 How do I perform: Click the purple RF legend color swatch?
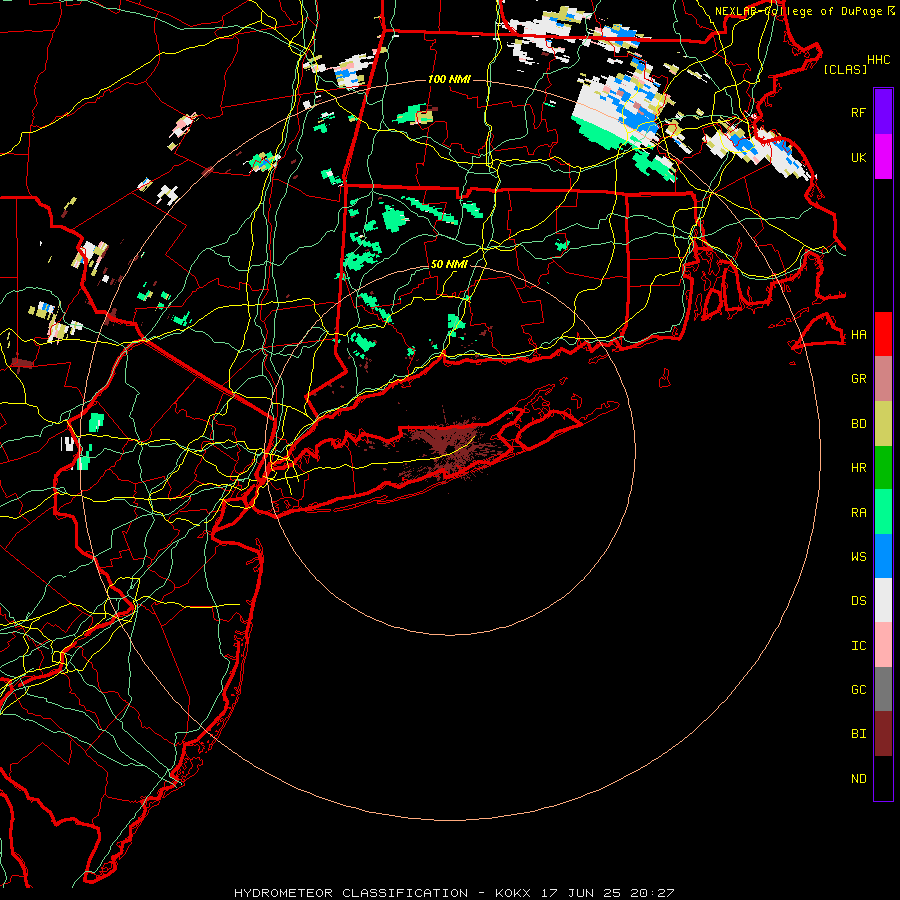[x=883, y=112]
